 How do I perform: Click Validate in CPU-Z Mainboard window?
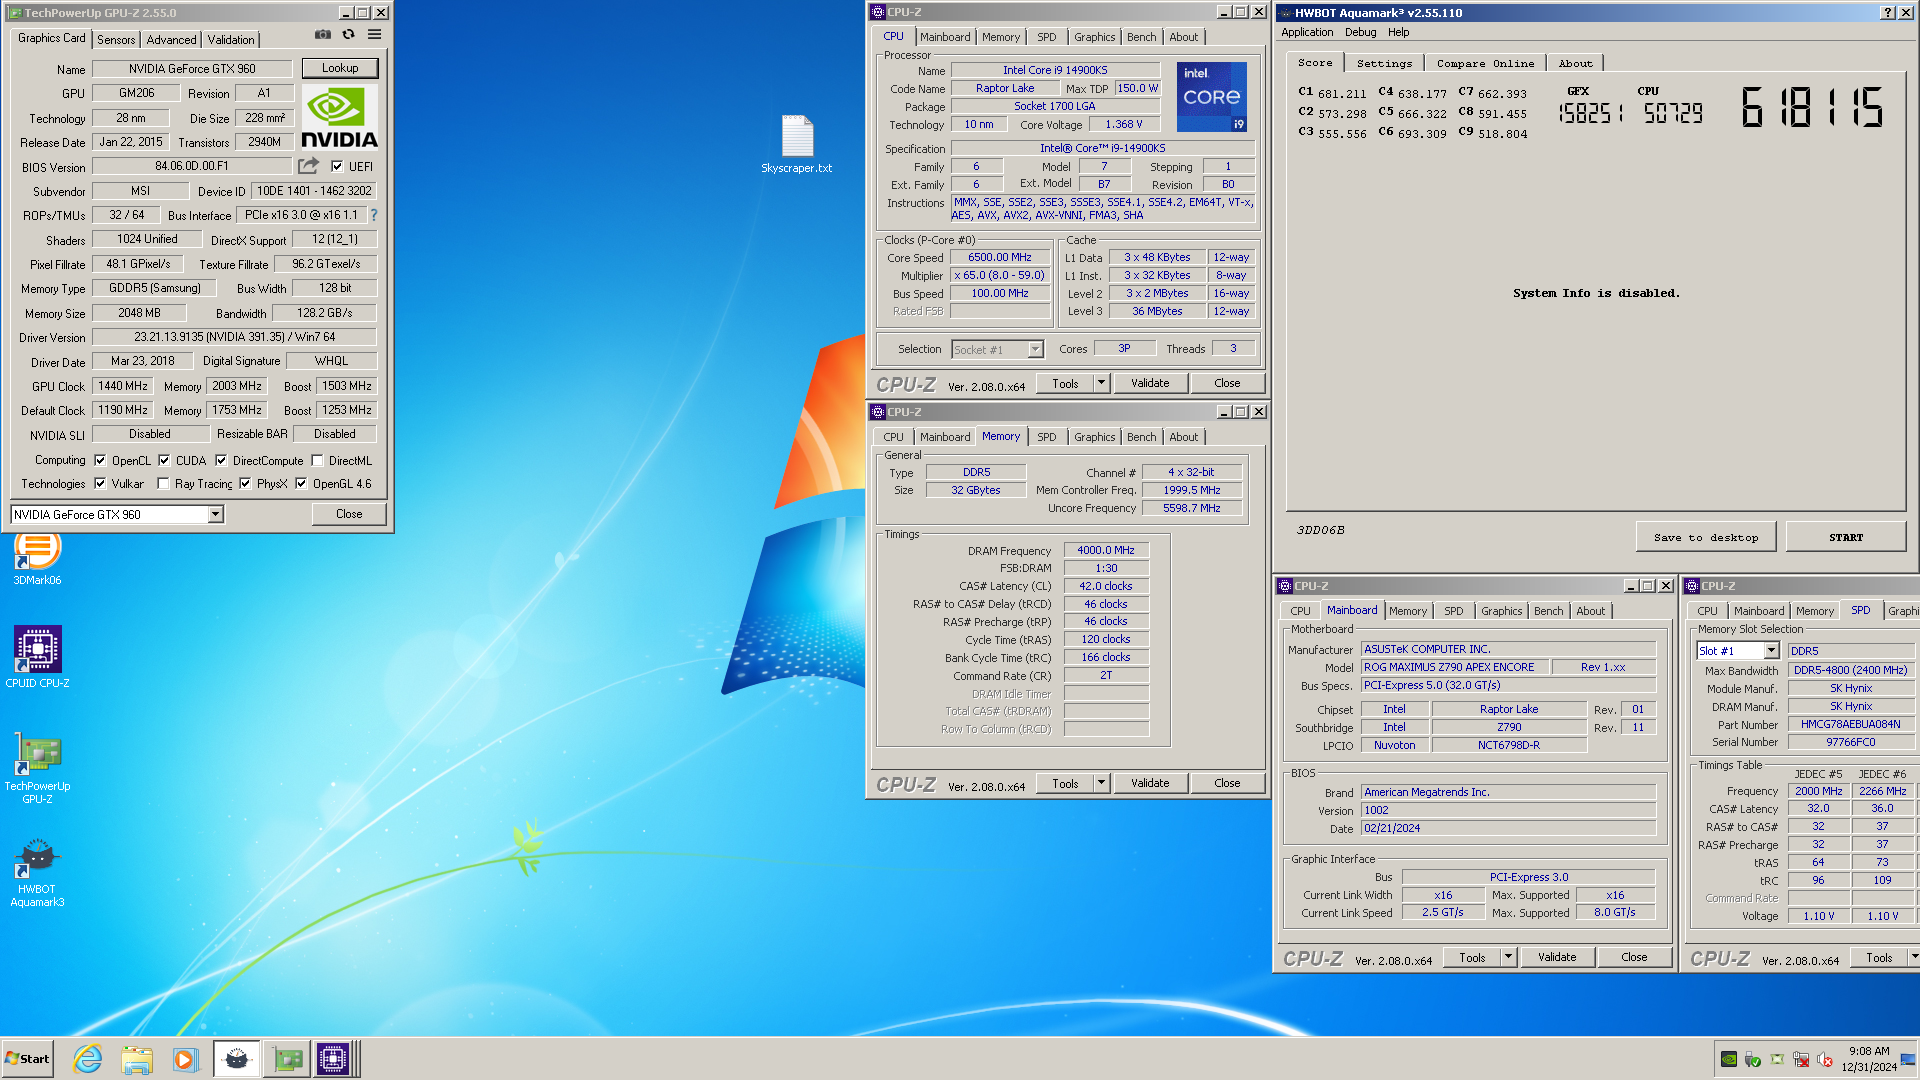(1556, 957)
